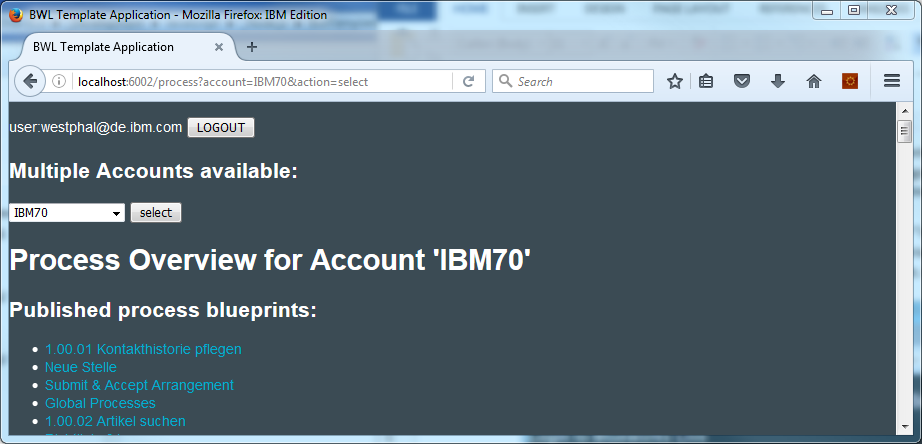This screenshot has height=444, width=922.
Task: Show bookmarks list icon
Action: [706, 82]
